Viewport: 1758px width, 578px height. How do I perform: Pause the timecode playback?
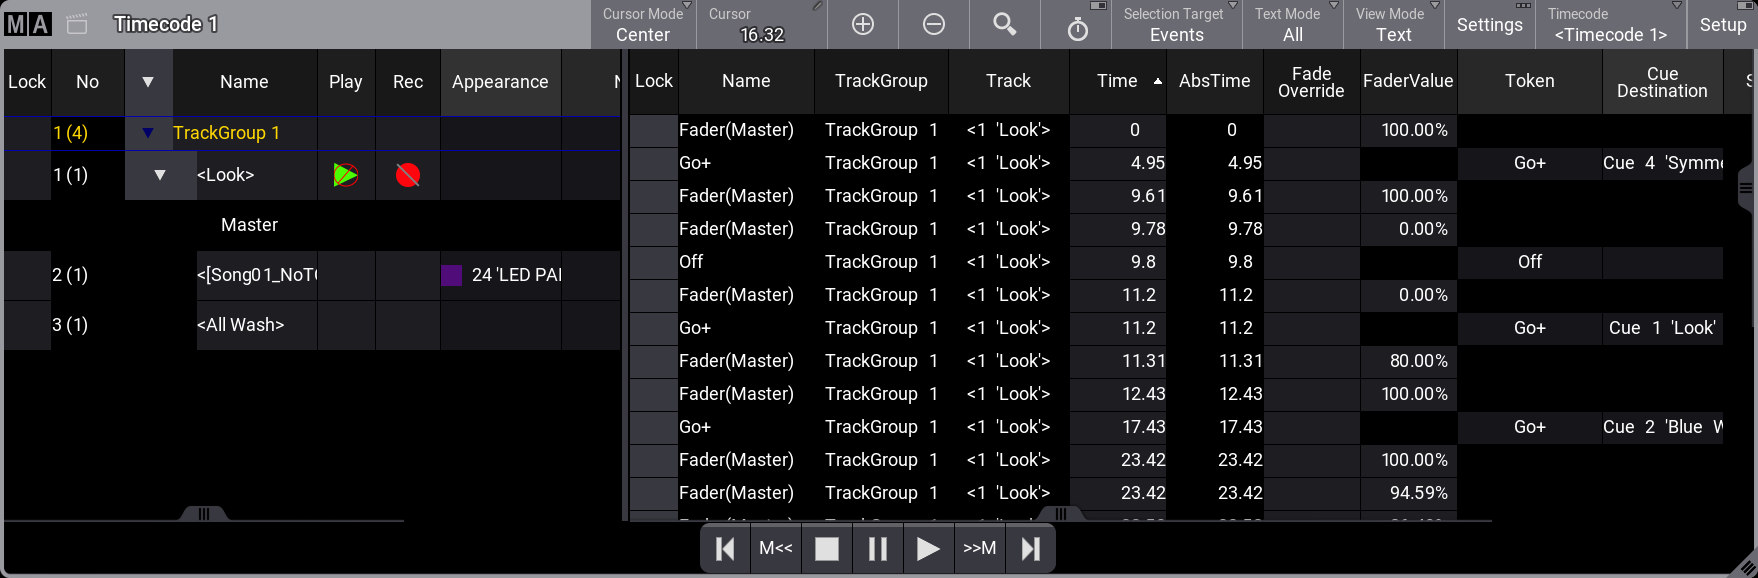point(877,548)
